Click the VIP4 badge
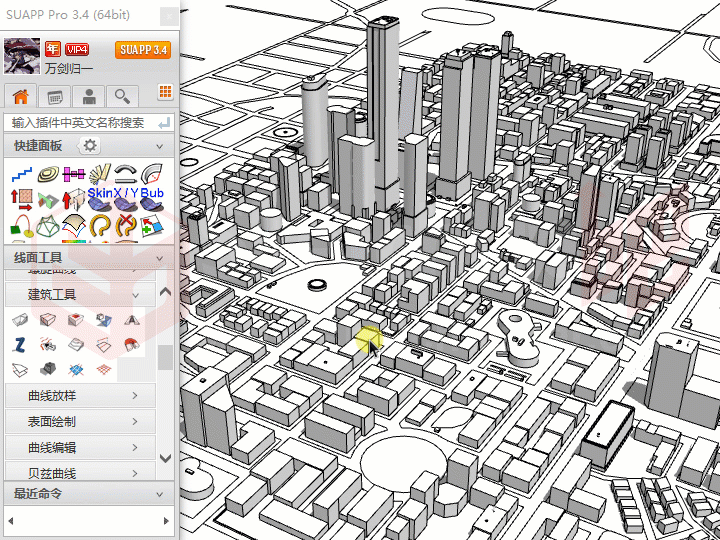This screenshot has width=720, height=540. tap(77, 49)
